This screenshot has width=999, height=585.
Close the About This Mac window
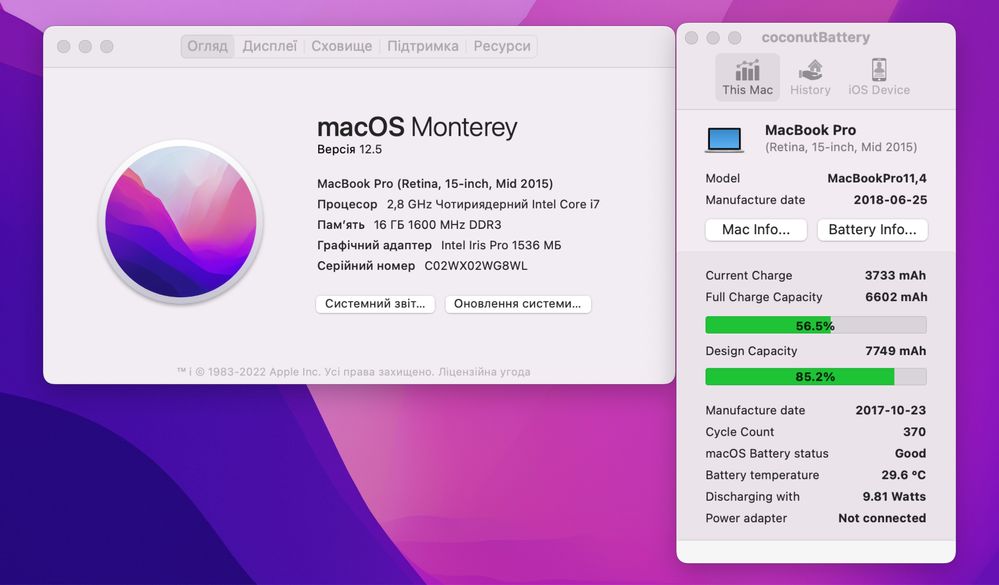pyautogui.click(x=63, y=47)
